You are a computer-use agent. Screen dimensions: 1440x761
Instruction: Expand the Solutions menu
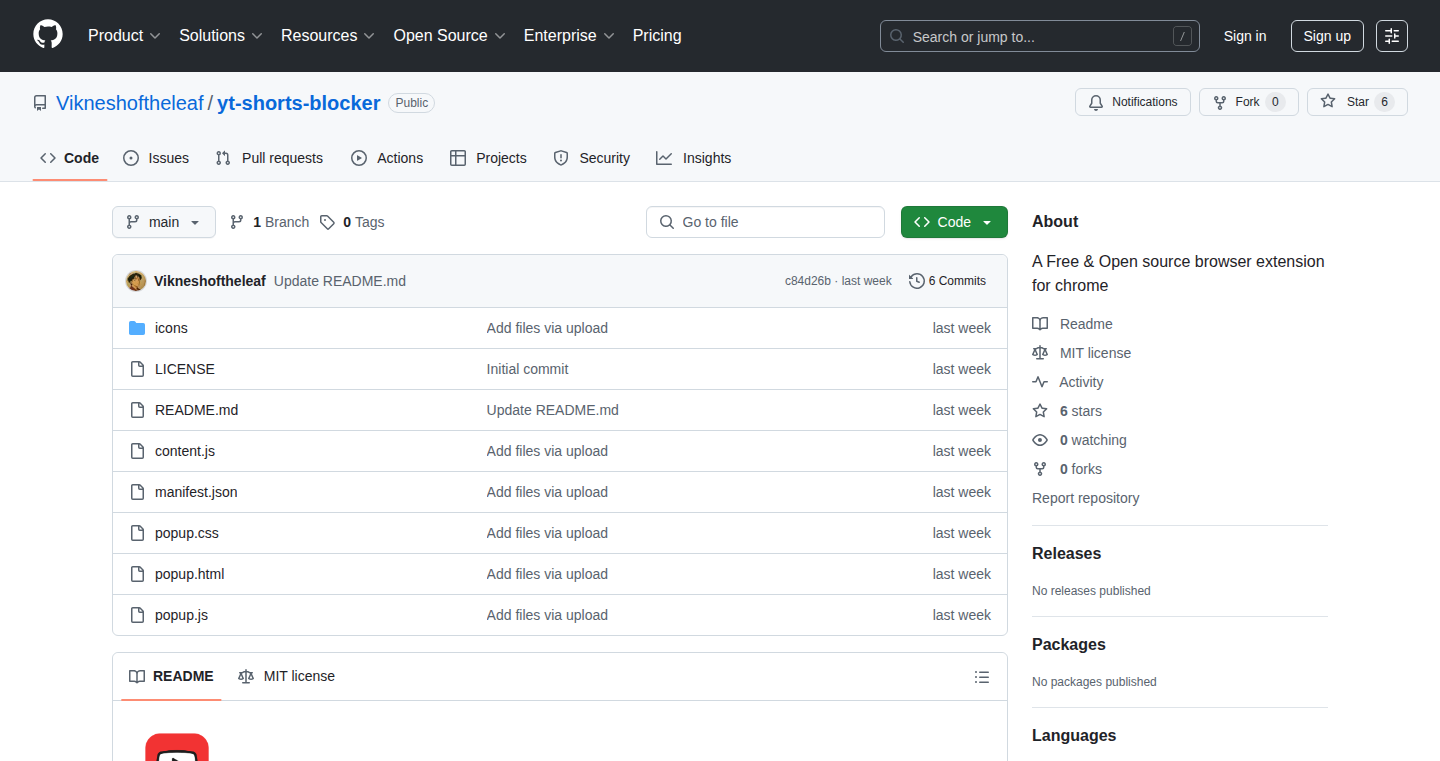point(221,35)
